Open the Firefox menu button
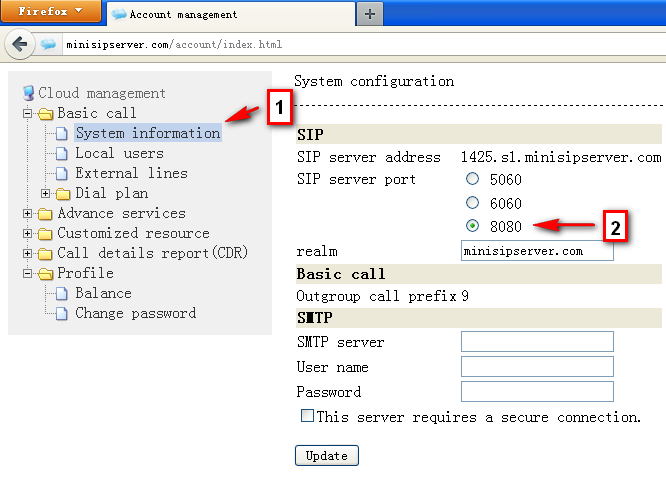 [51, 11]
